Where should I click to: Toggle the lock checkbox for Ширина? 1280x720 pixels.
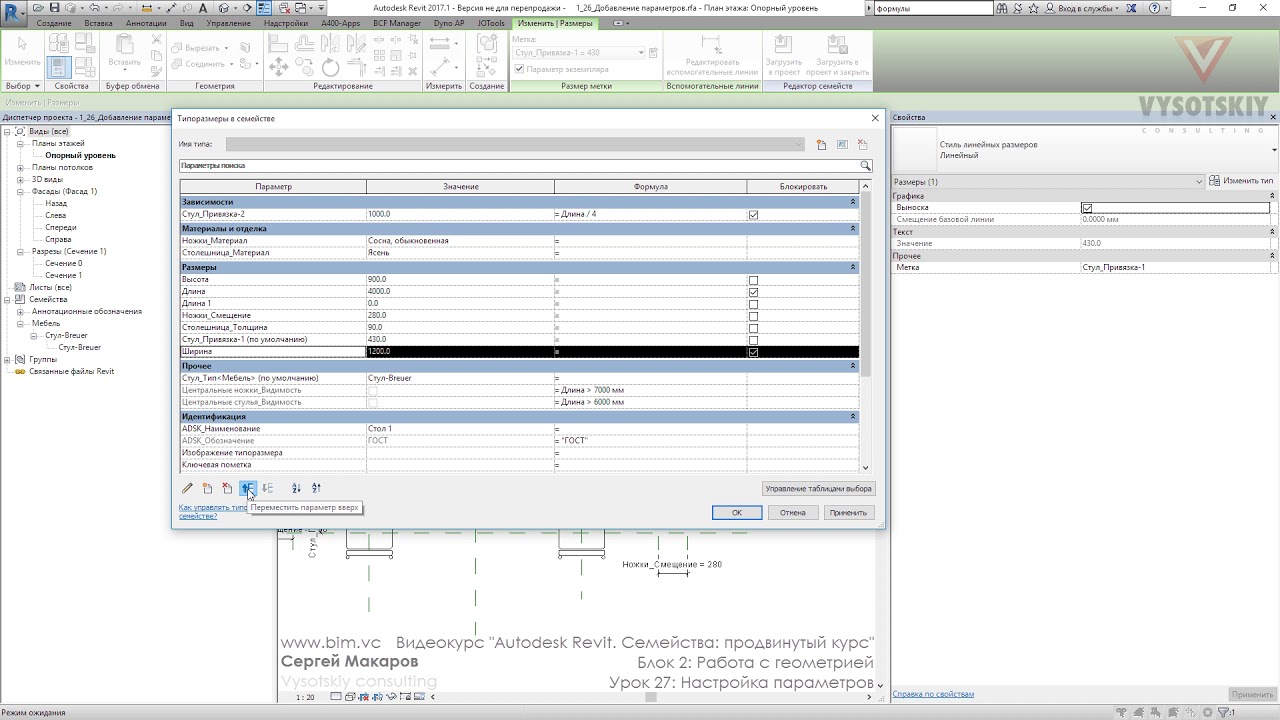tap(753, 352)
